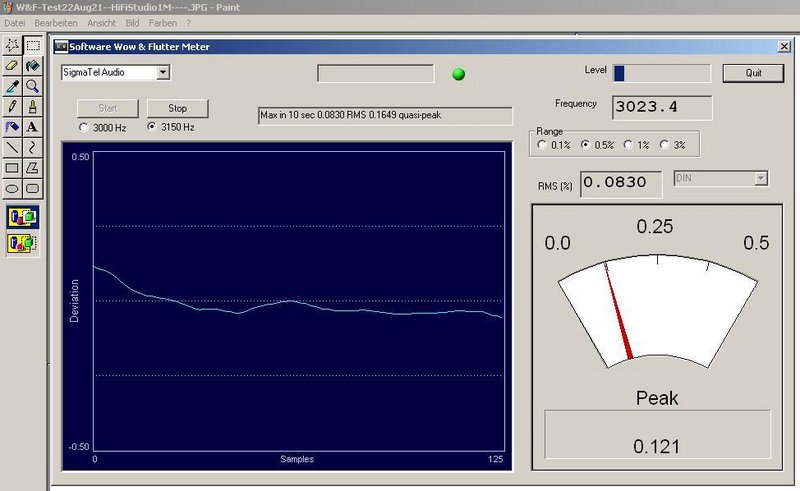Click the red needle on the analog meter
The width and height of the screenshot is (800, 491).
619,313
